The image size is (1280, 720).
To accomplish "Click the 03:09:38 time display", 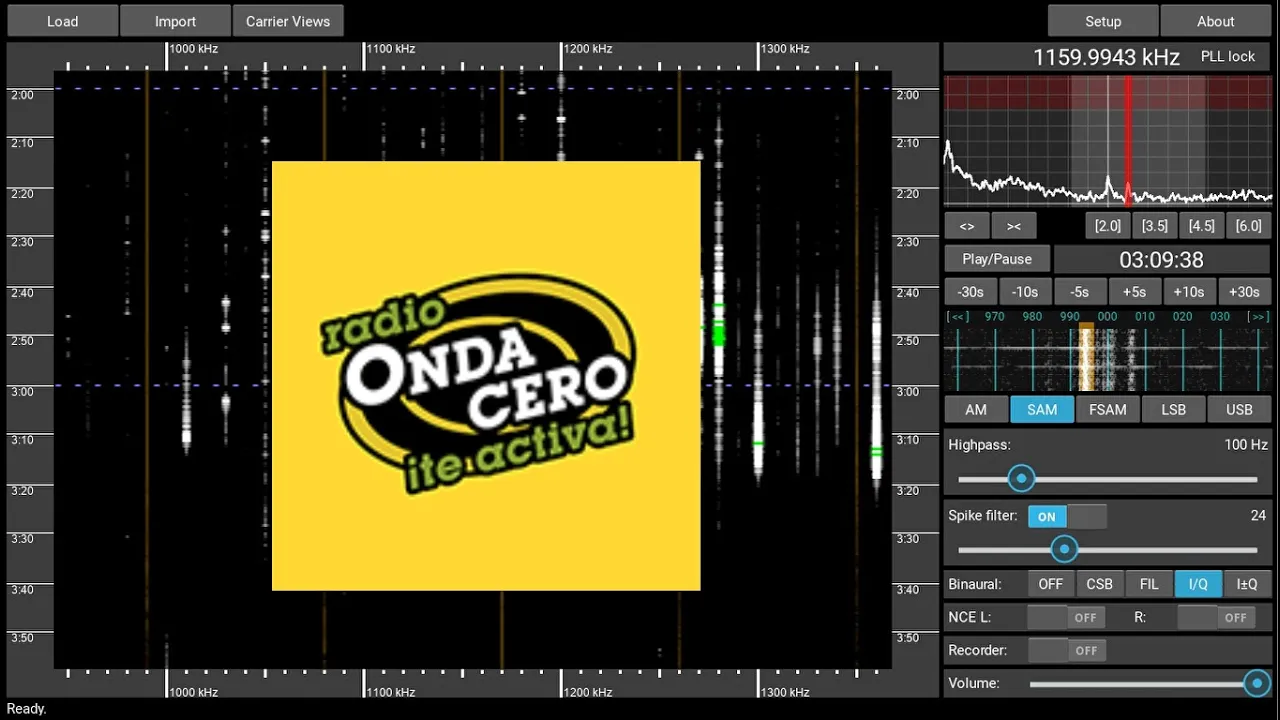I will [x=1161, y=260].
